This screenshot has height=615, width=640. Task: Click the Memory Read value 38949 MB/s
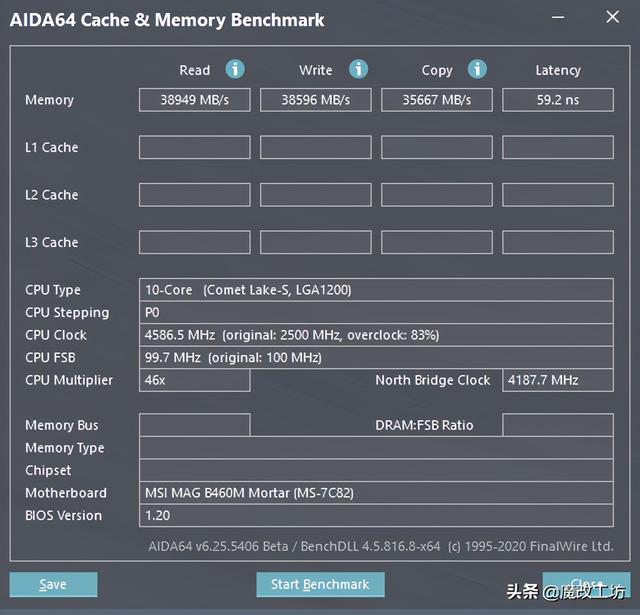(194, 100)
